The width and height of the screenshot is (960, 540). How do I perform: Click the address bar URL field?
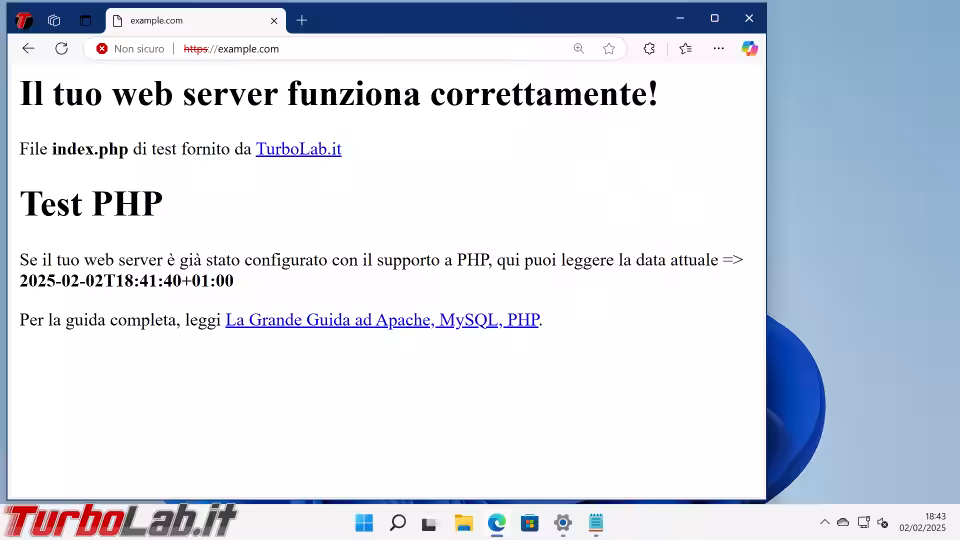click(x=380, y=48)
